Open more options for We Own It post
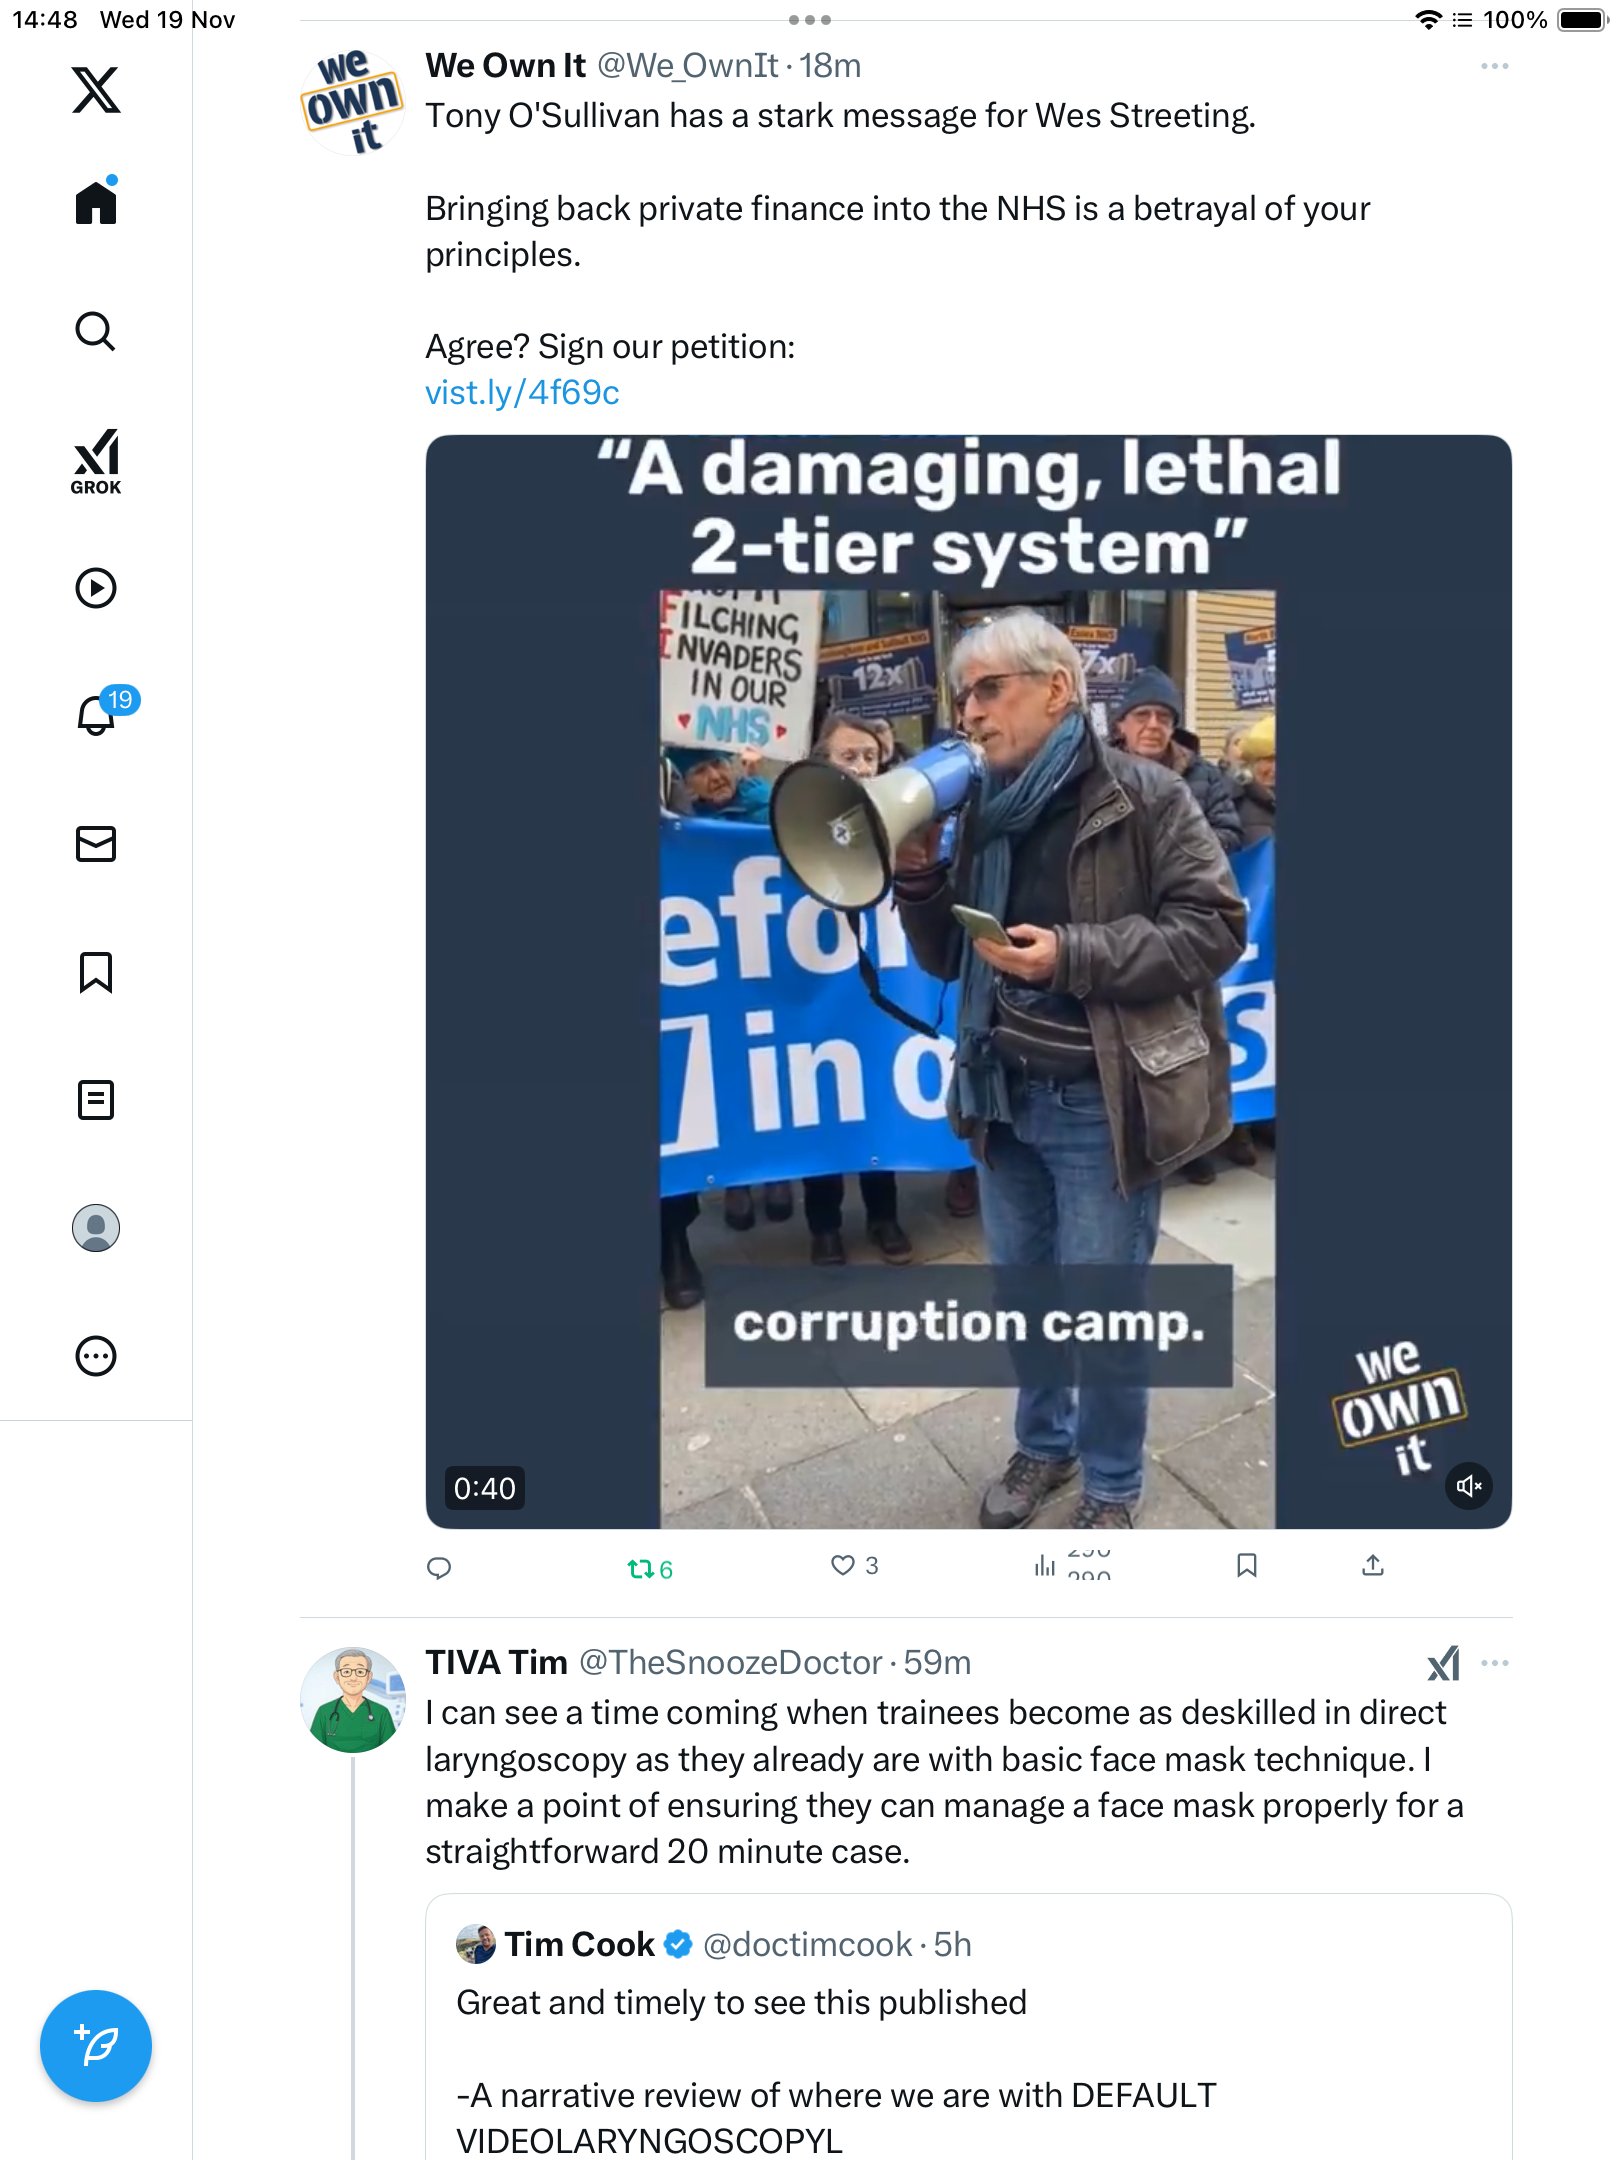The height and width of the screenshot is (2160, 1620). click(x=1495, y=66)
